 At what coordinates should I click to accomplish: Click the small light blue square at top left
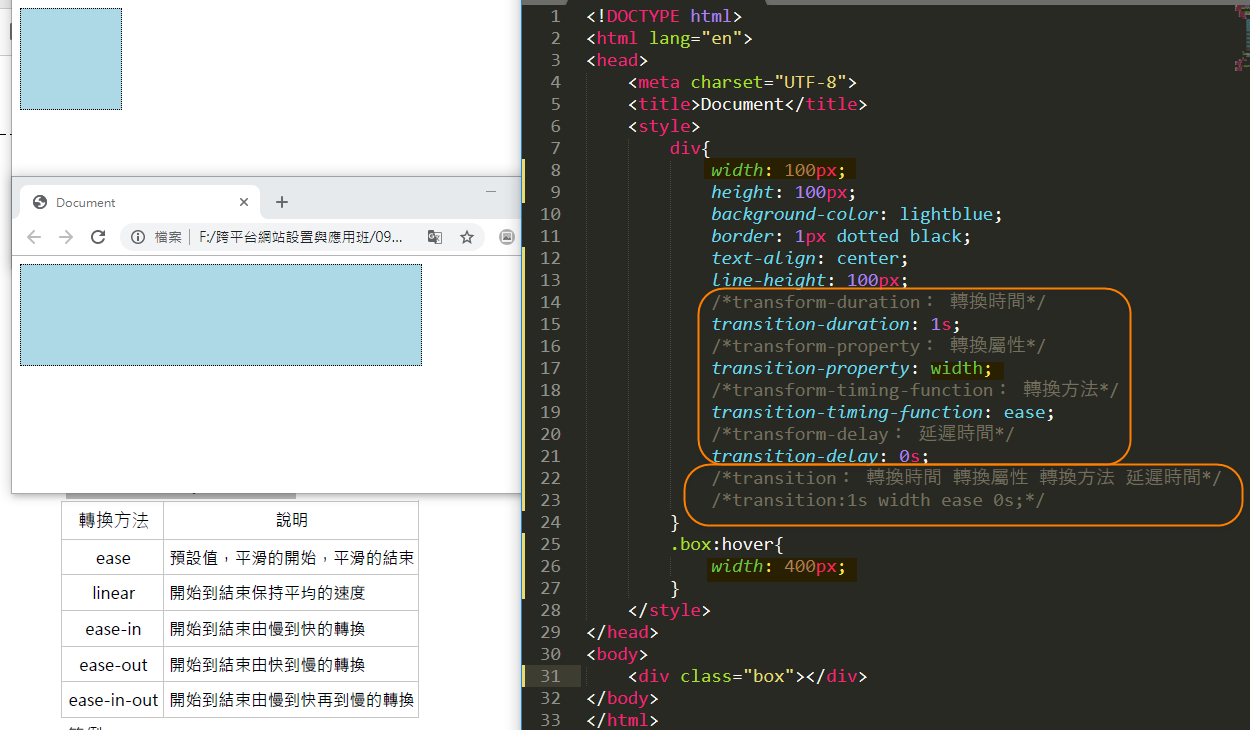click(x=71, y=59)
